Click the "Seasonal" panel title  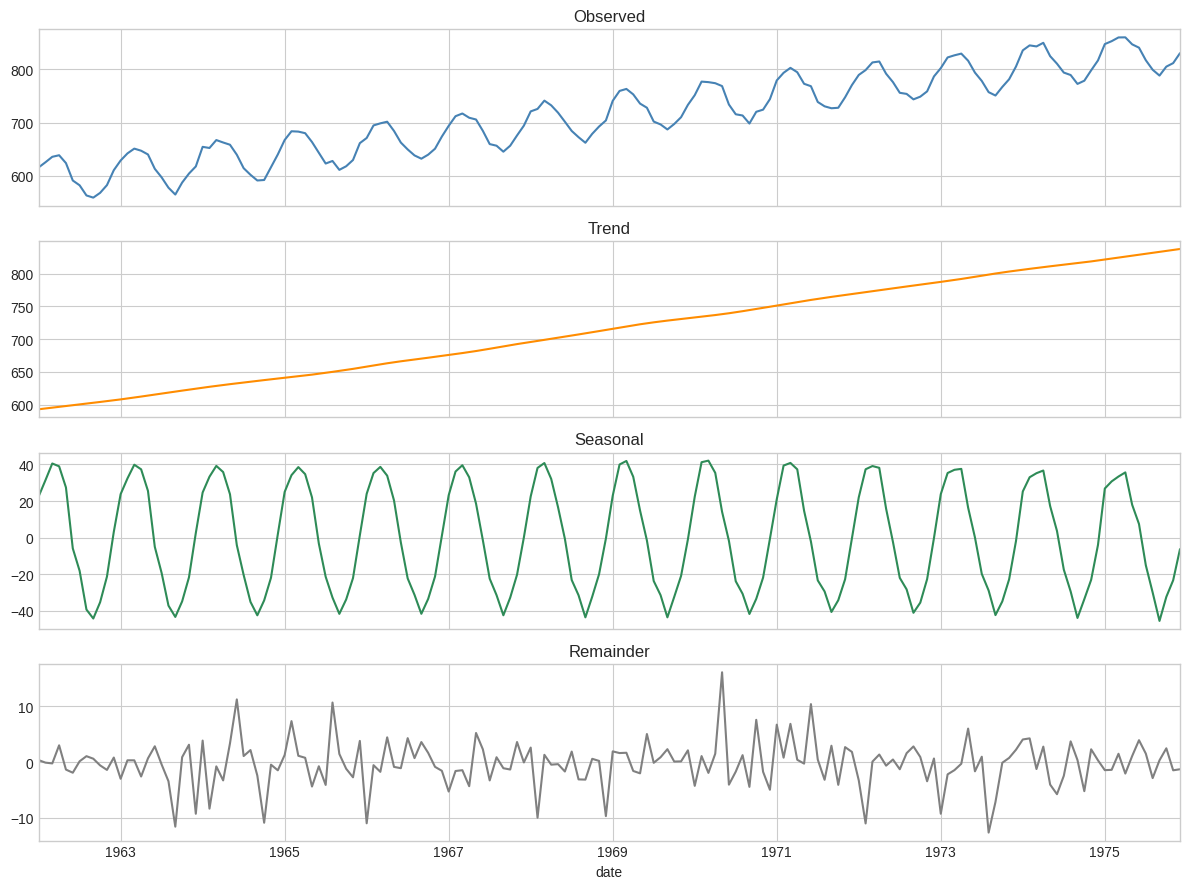[609, 439]
